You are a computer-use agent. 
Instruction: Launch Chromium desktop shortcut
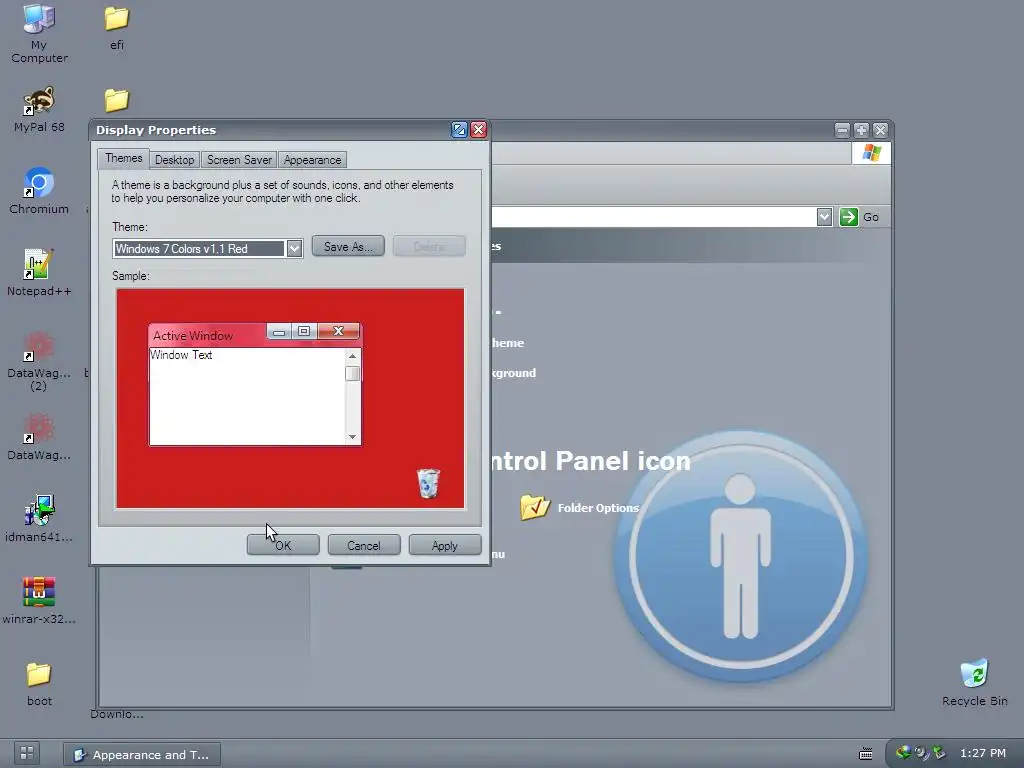click(x=39, y=191)
